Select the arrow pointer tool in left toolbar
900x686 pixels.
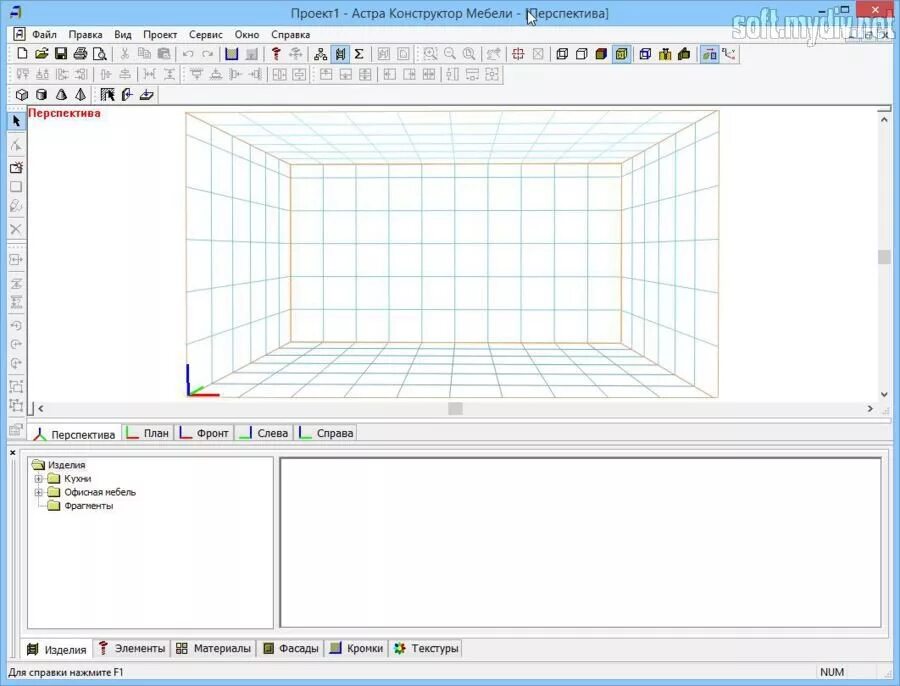[x=16, y=121]
